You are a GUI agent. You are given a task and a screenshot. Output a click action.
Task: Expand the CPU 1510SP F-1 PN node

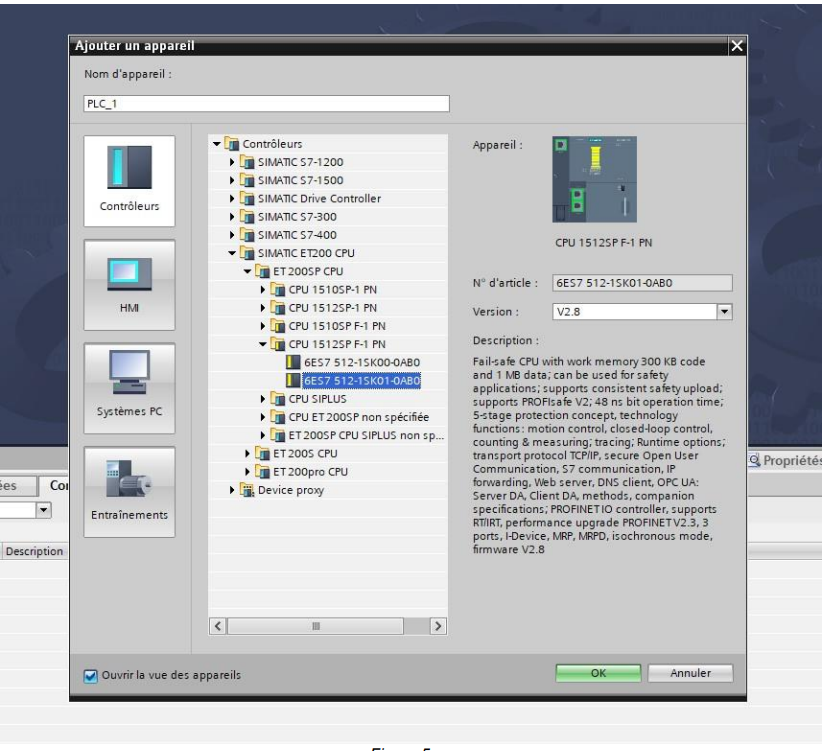coord(263,326)
